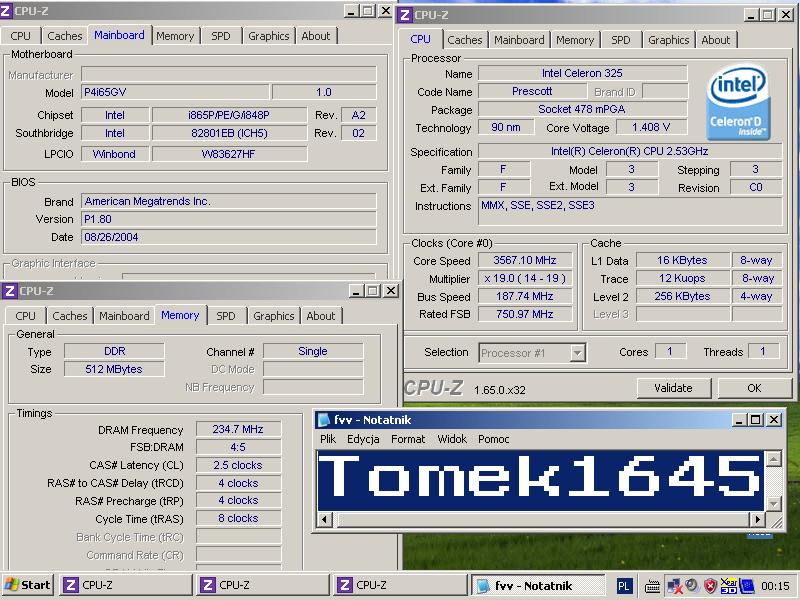This screenshot has height=600, width=800.
Task: Click the Notatnik vertical scrollbar up arrow
Action: pos(774,459)
